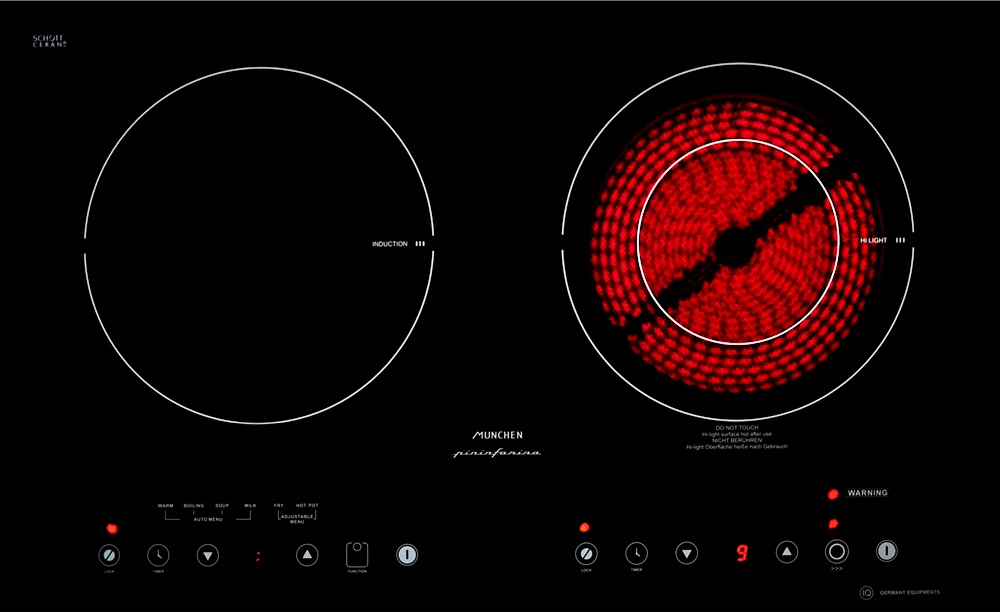Increase induction zone power with up arrow
The width and height of the screenshot is (1000, 614).
tap(307, 555)
